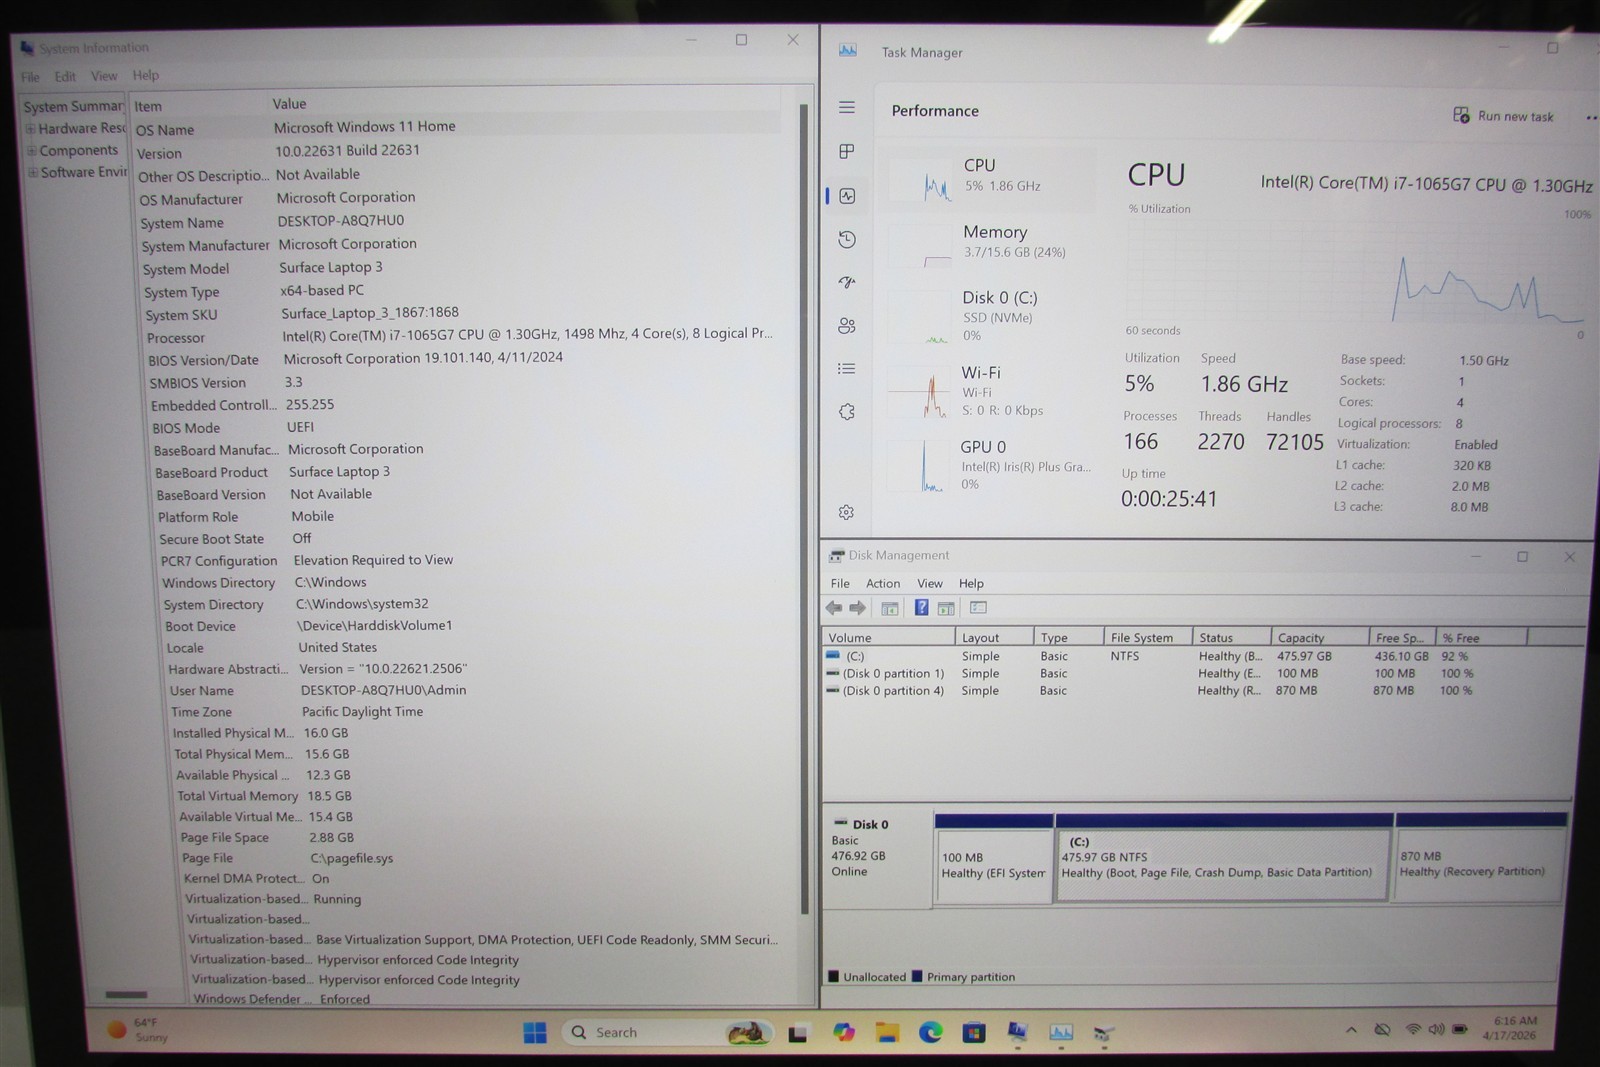
Task: Select the Memory performance item
Action: point(990,243)
